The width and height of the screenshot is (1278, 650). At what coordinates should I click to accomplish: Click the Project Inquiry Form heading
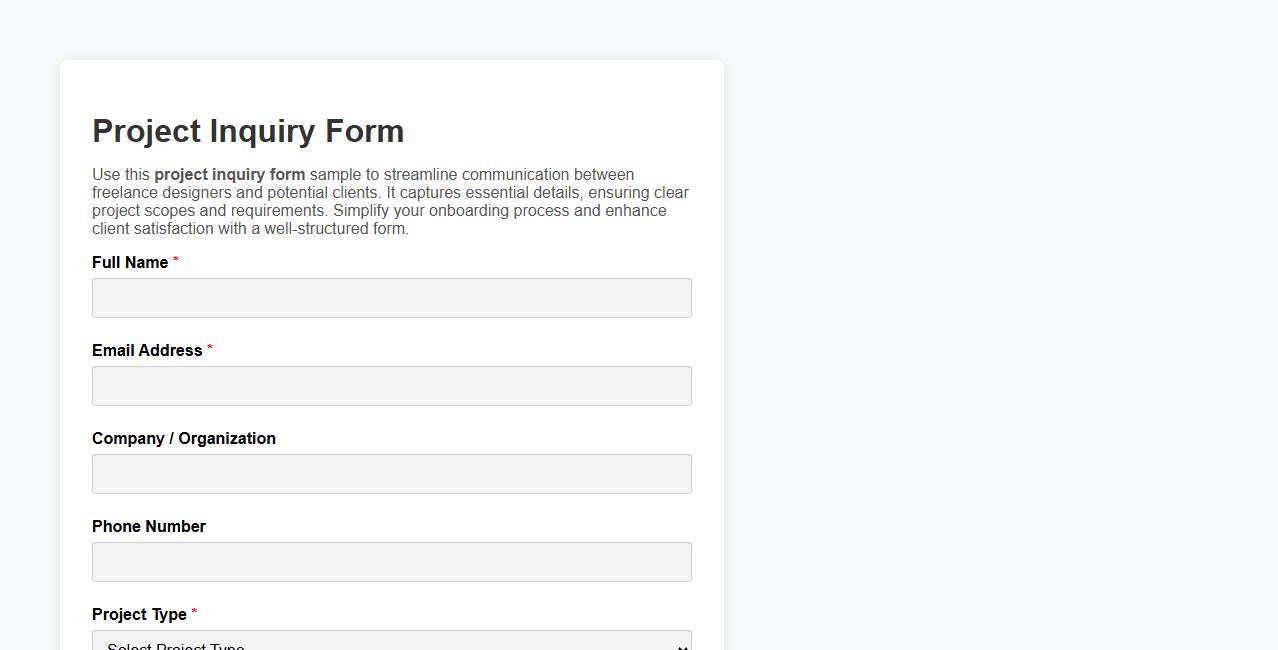pos(247,131)
